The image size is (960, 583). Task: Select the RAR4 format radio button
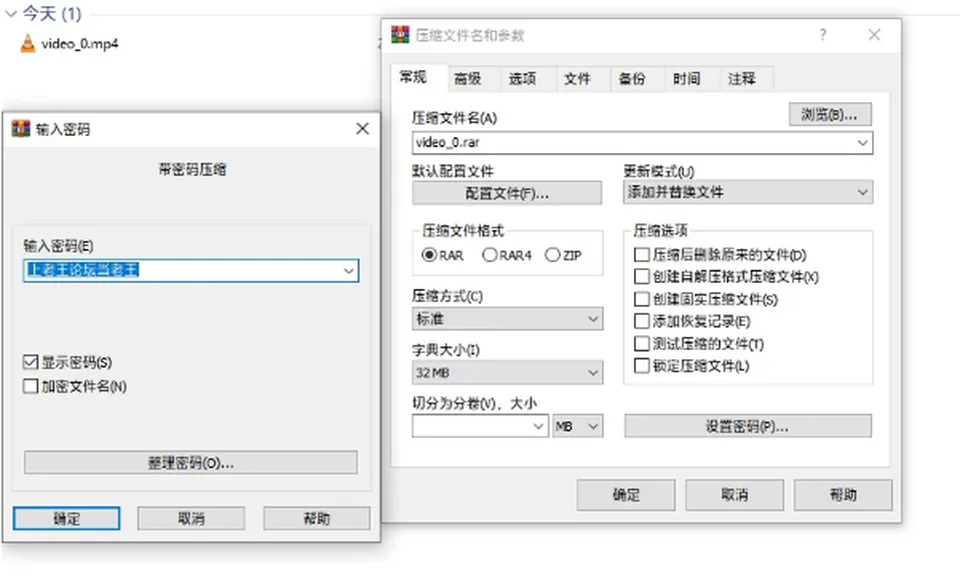[x=490, y=255]
